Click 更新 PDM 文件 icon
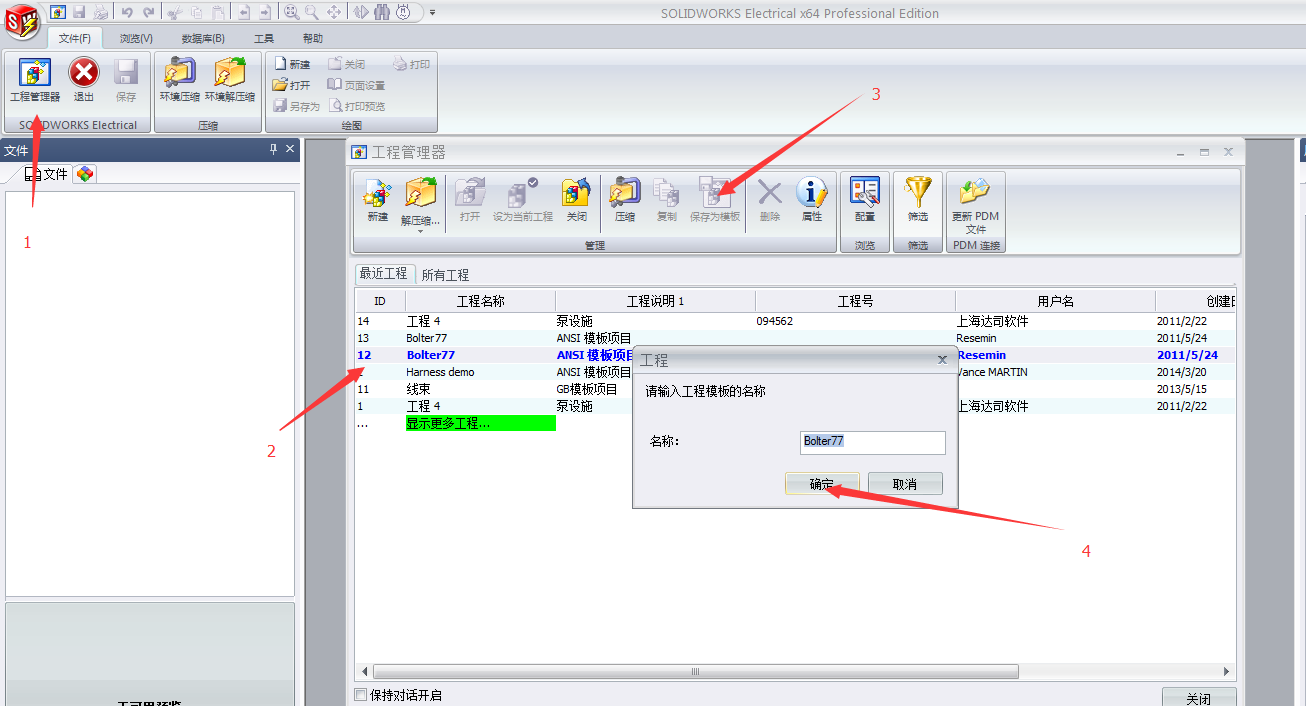The image size is (1306, 706). click(x=976, y=206)
